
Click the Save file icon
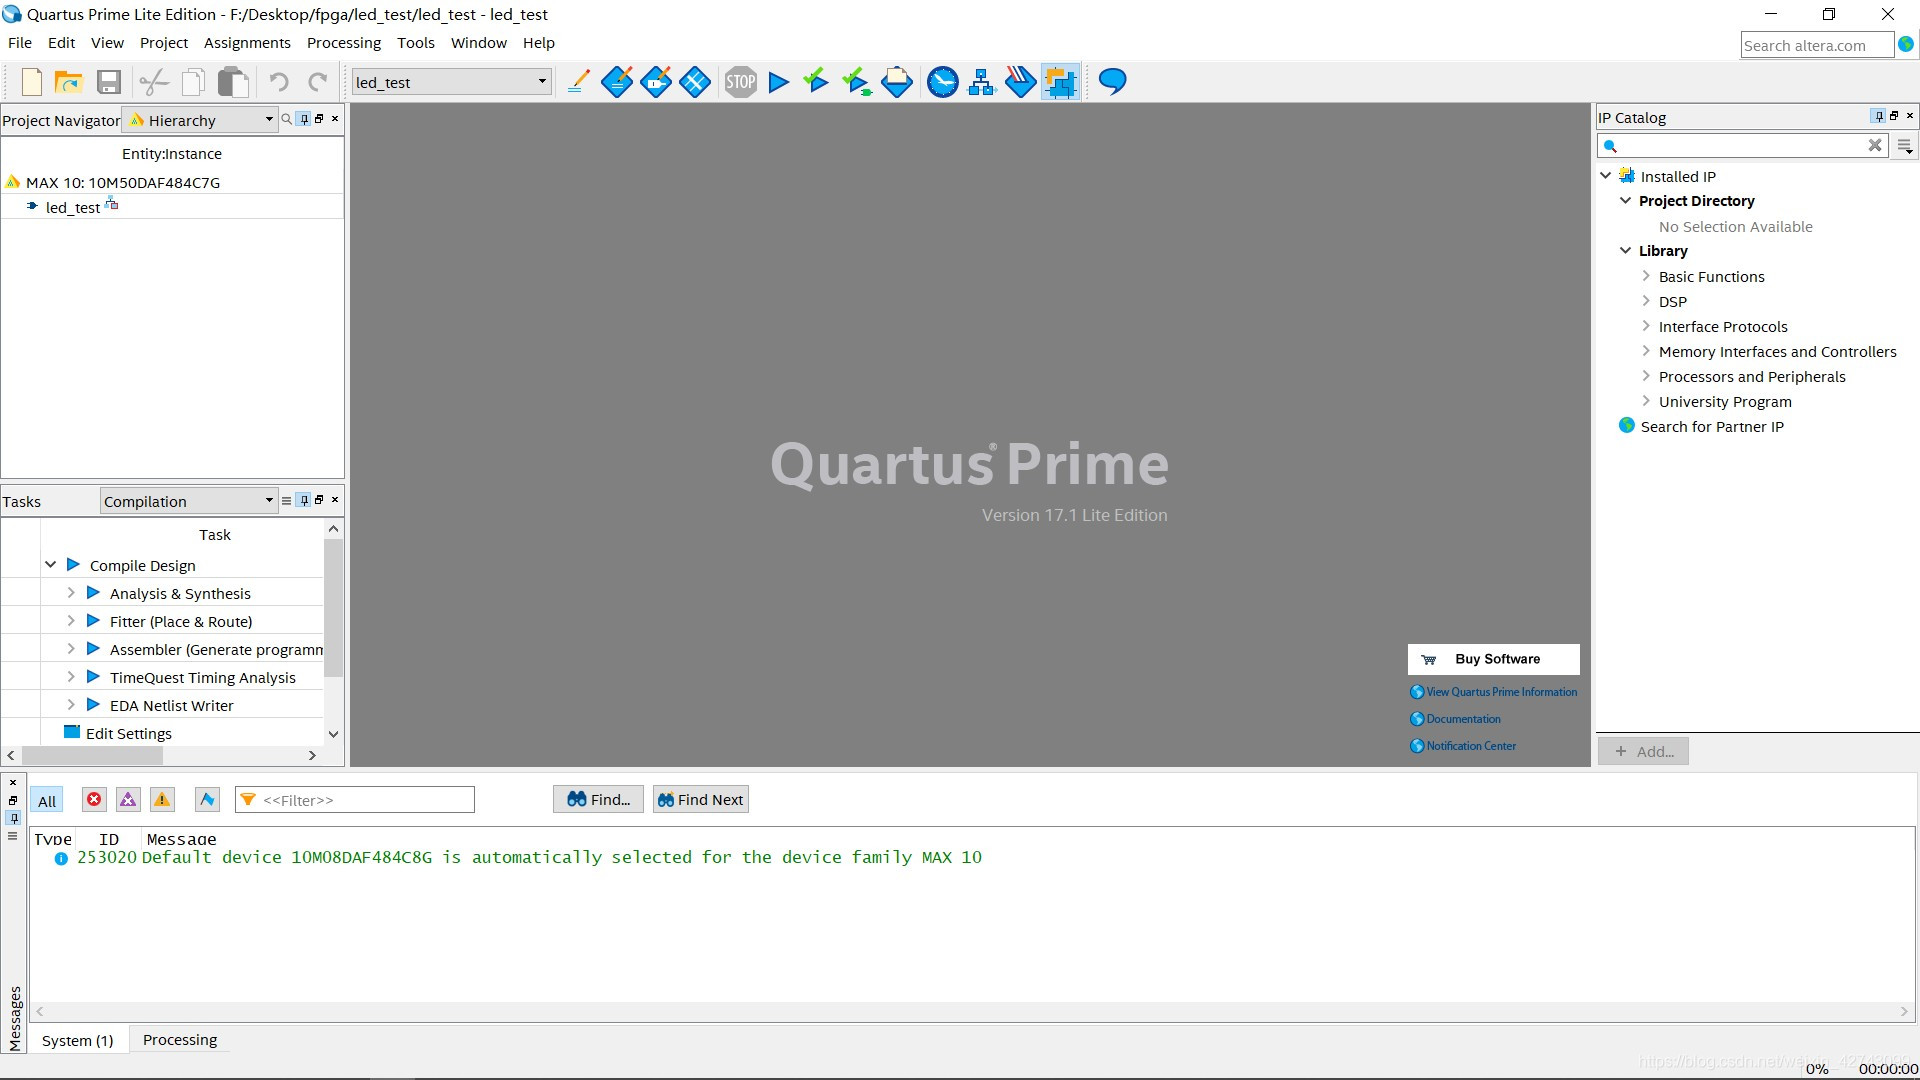[x=109, y=82]
